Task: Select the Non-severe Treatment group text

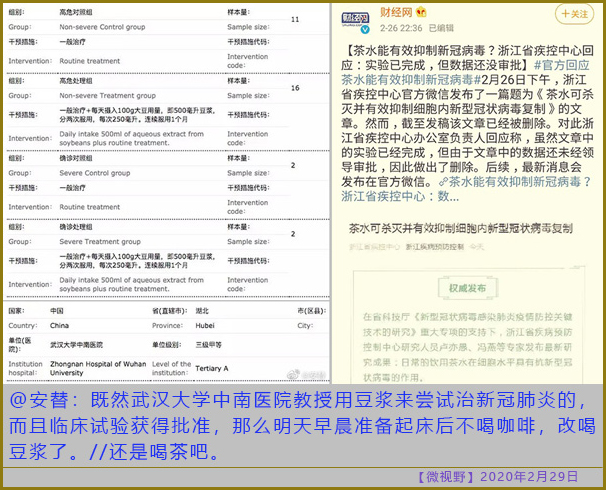Action: pyautogui.click(x=107, y=95)
